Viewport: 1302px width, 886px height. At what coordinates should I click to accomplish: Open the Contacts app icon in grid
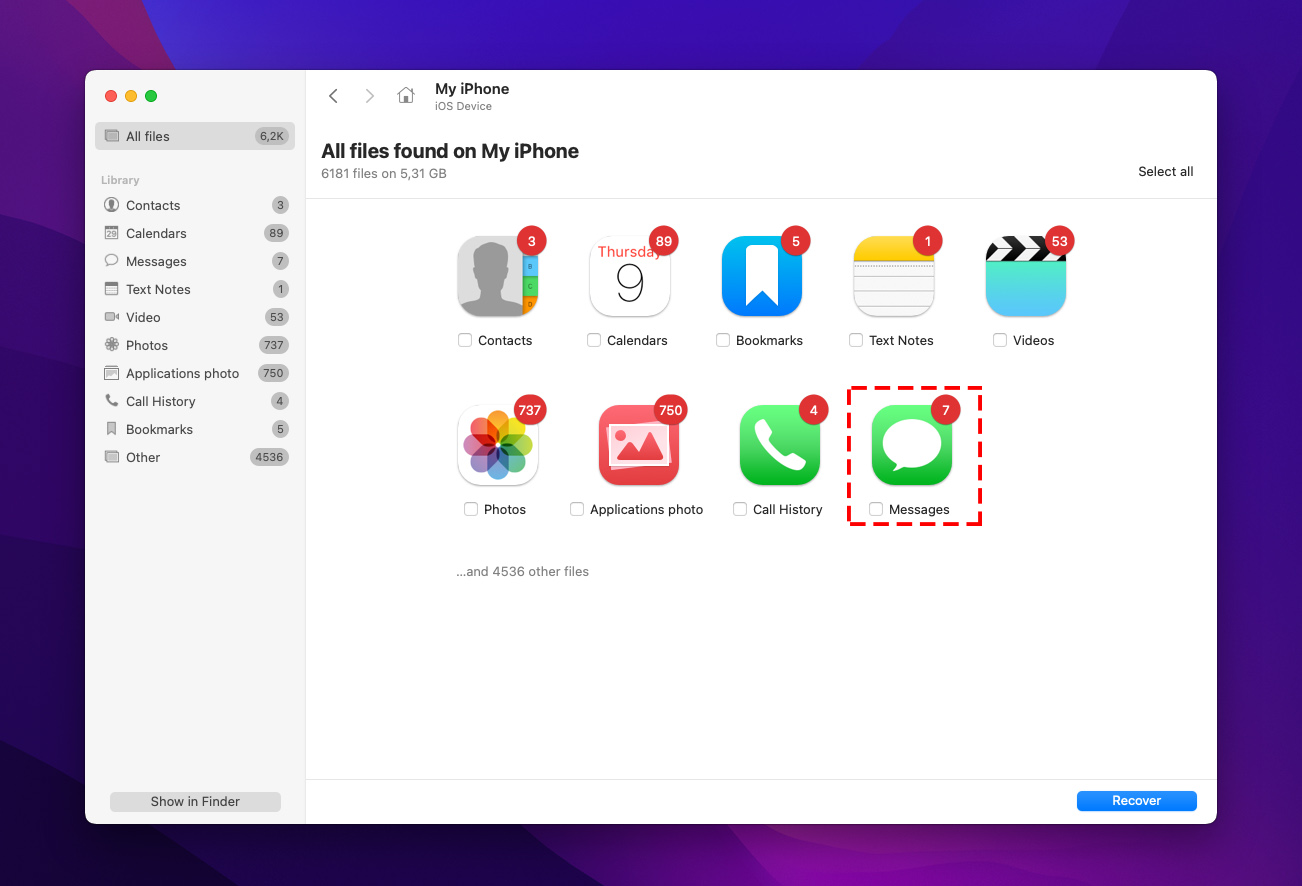498,277
